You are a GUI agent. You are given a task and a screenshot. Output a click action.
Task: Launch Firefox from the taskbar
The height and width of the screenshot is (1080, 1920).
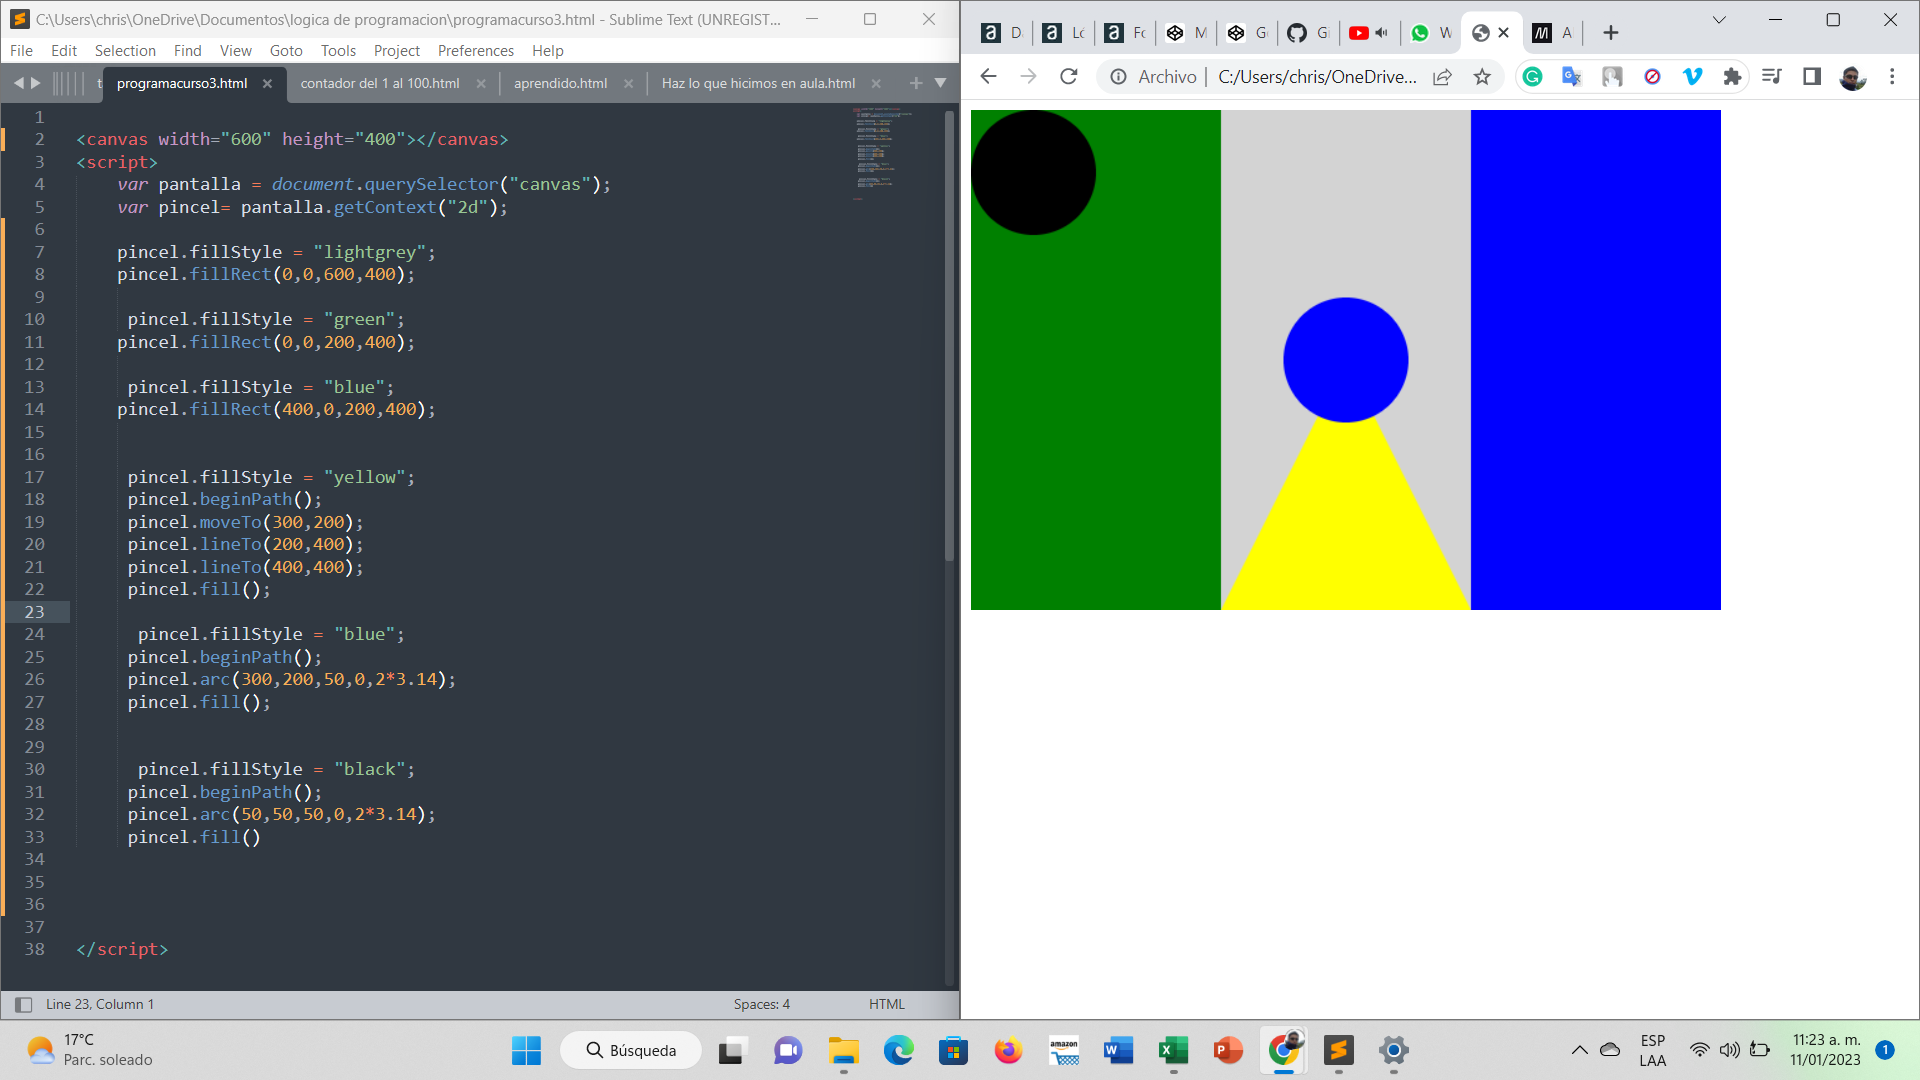click(1008, 1050)
